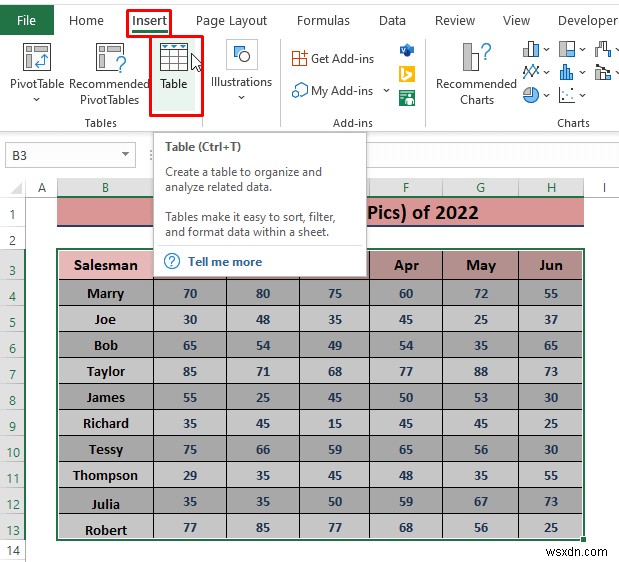Click Recommended PivotTables icon

tap(110, 58)
